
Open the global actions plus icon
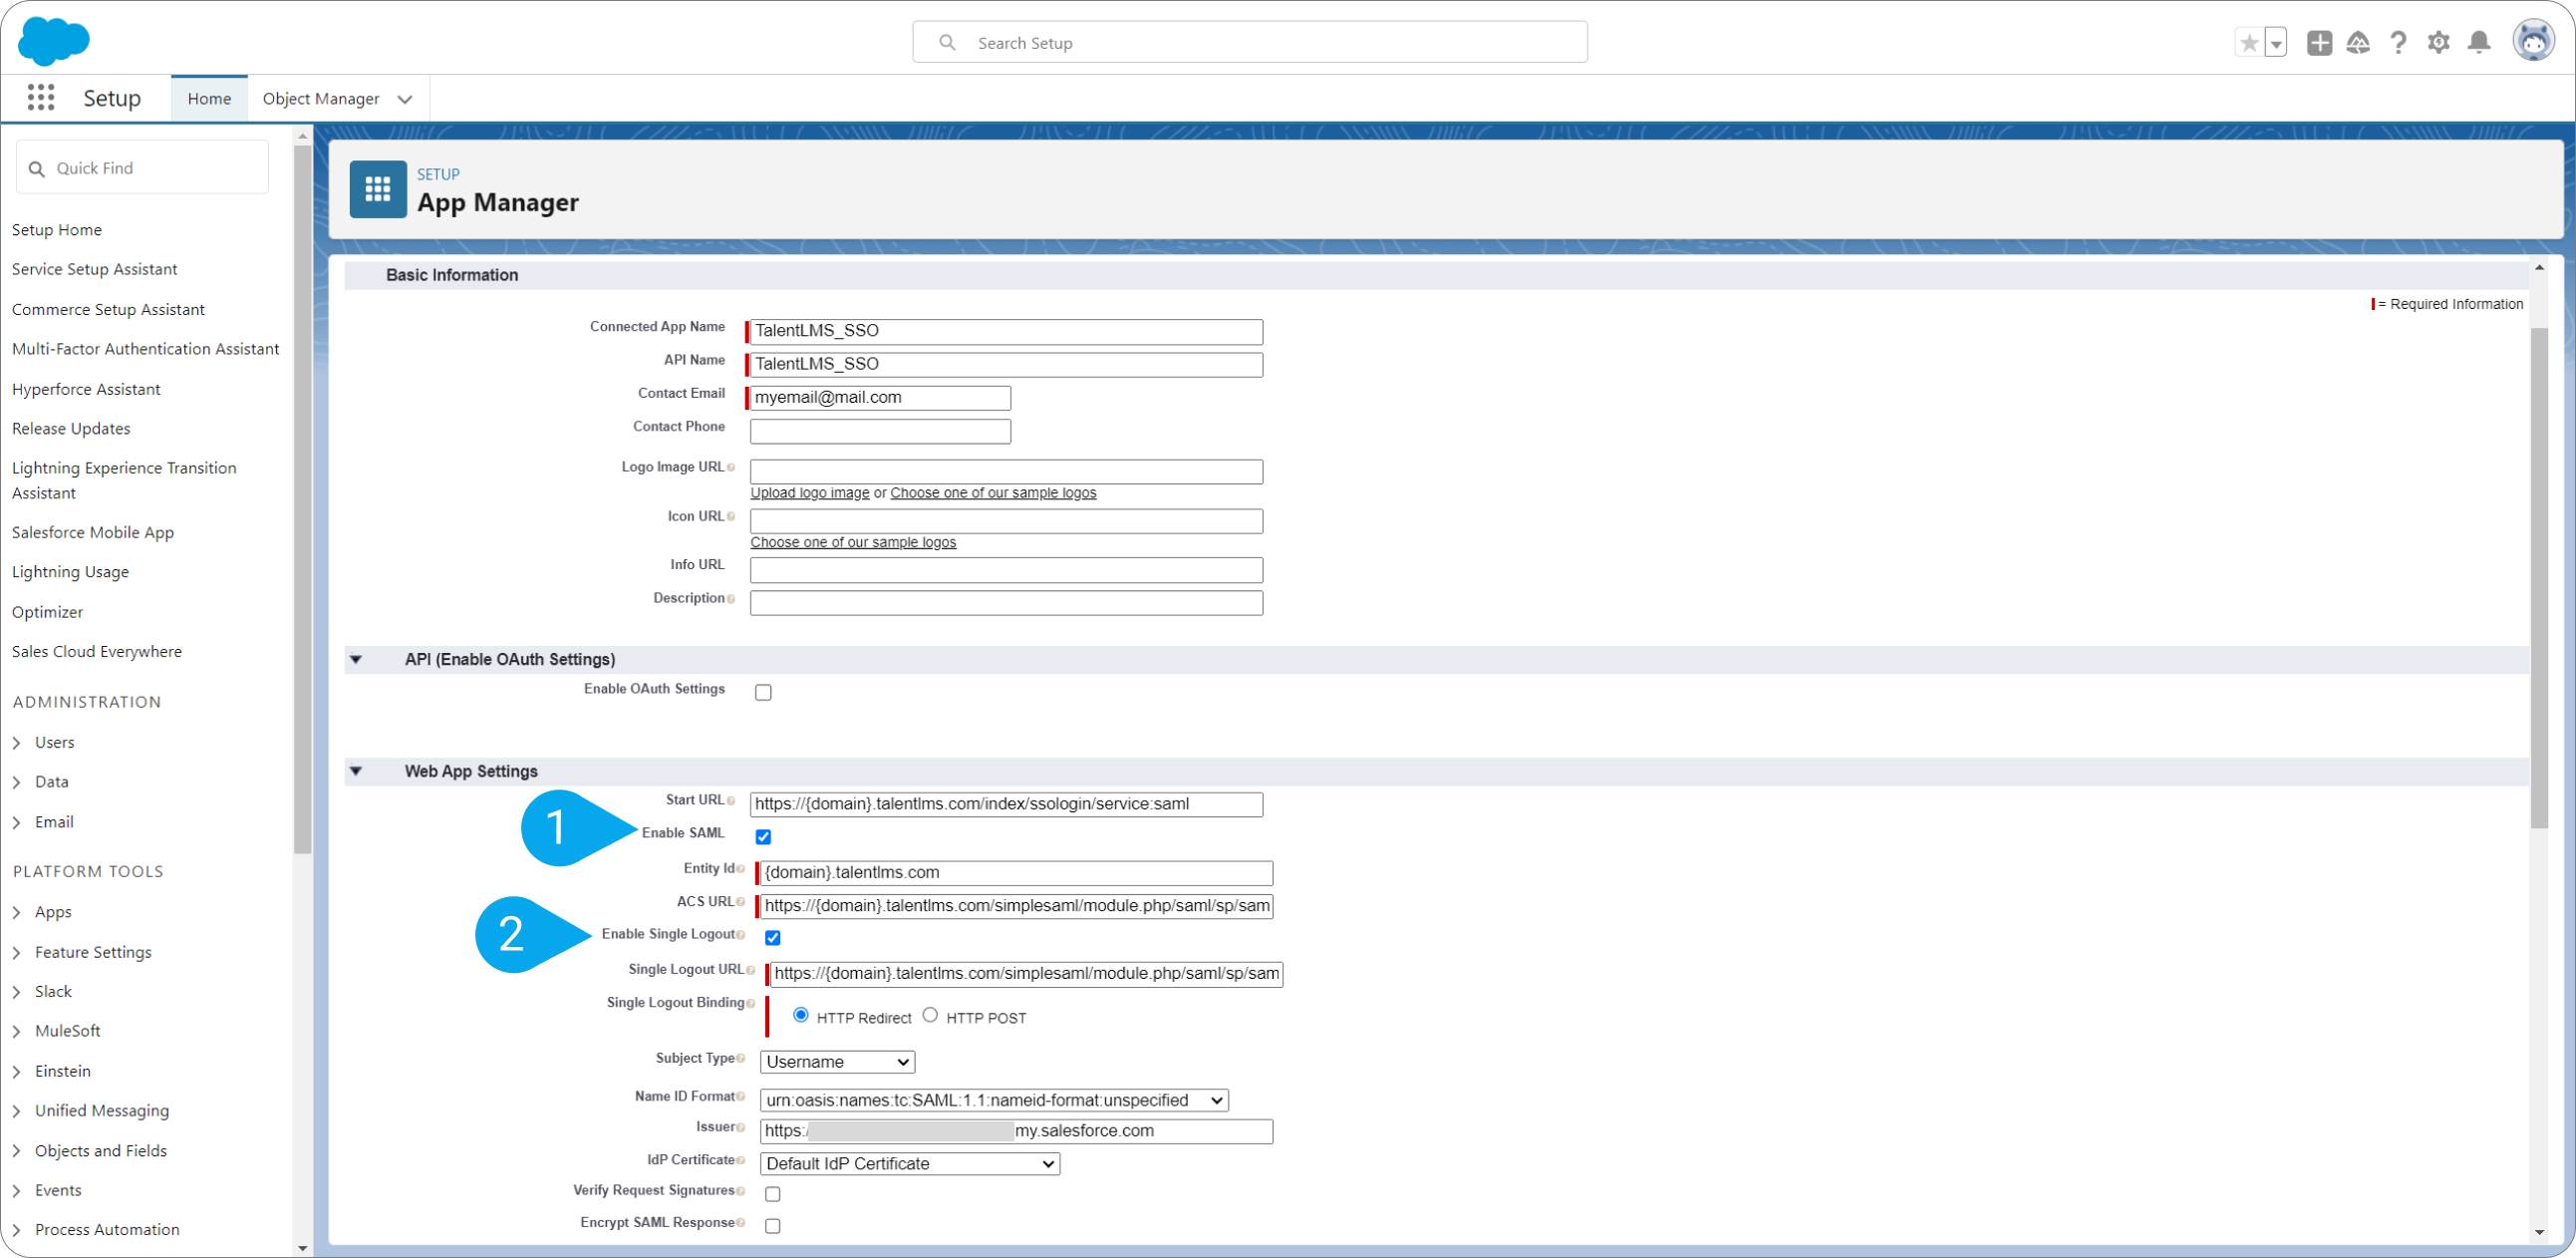pyautogui.click(x=2320, y=43)
